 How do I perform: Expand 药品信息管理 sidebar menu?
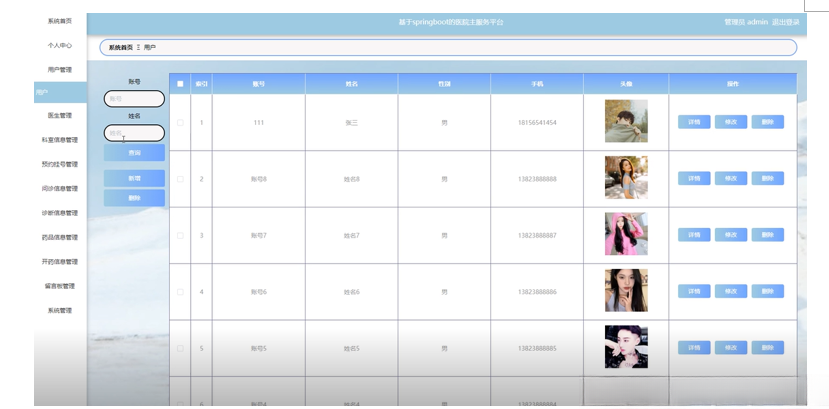pyautogui.click(x=60, y=237)
